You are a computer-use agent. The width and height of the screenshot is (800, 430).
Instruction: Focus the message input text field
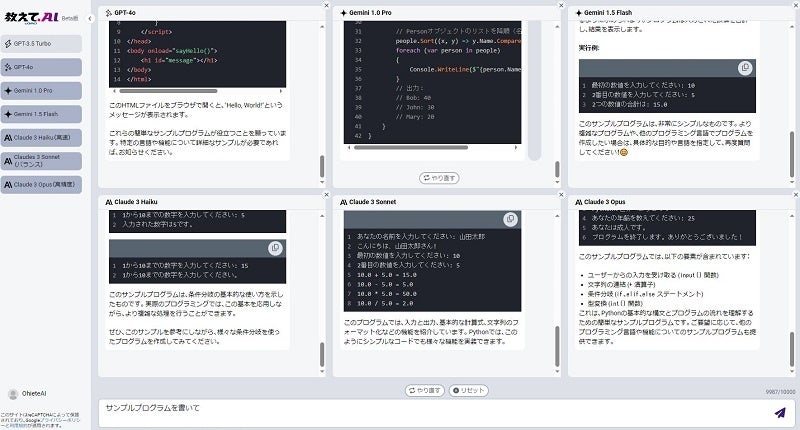tap(436, 413)
